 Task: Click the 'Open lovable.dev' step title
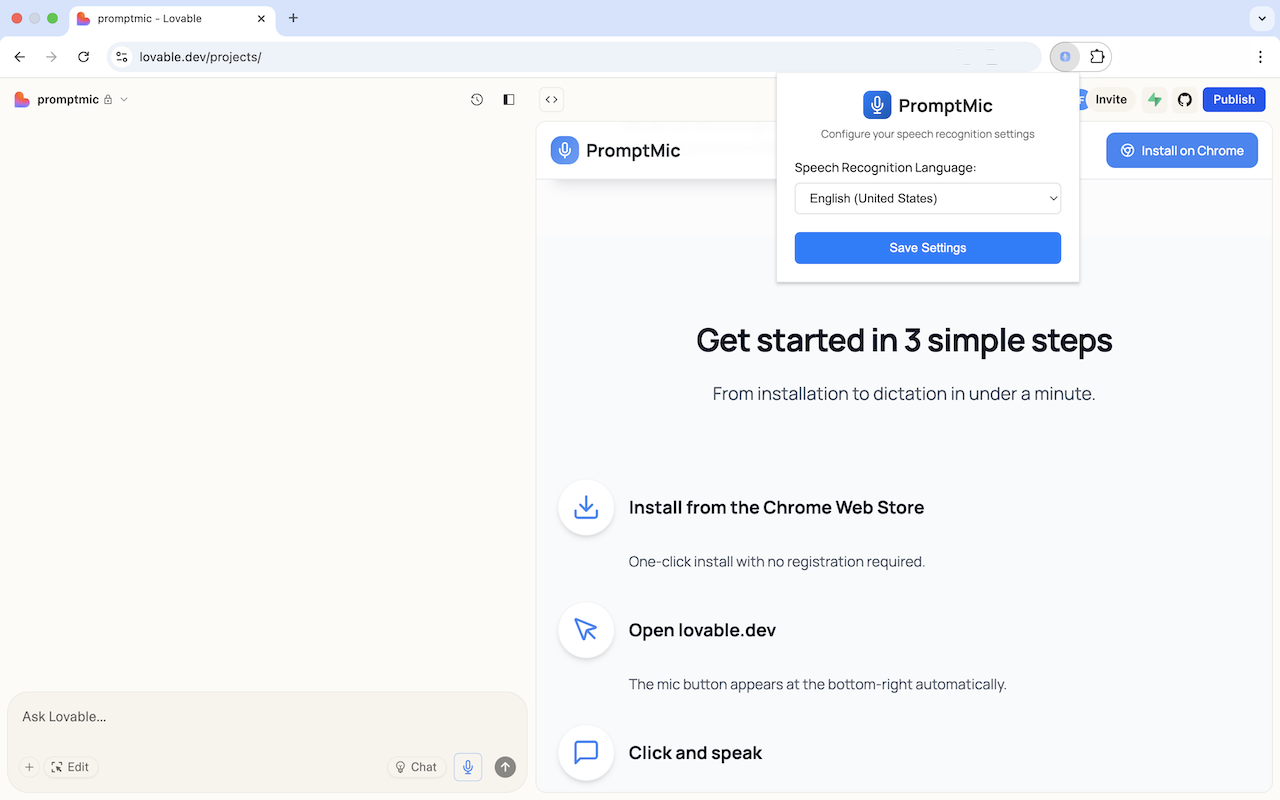[x=702, y=630]
